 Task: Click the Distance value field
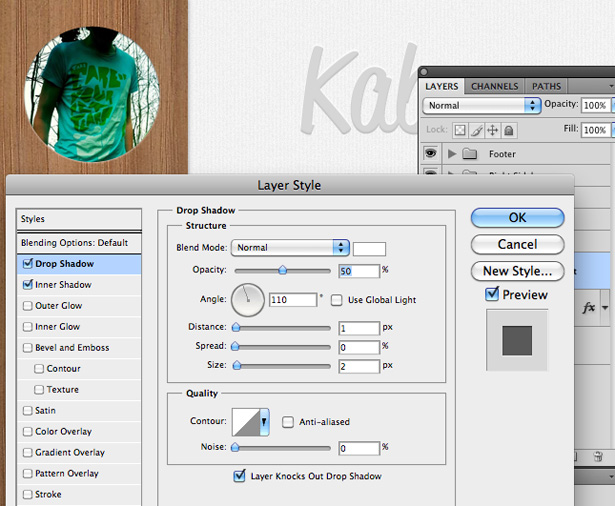coord(359,328)
